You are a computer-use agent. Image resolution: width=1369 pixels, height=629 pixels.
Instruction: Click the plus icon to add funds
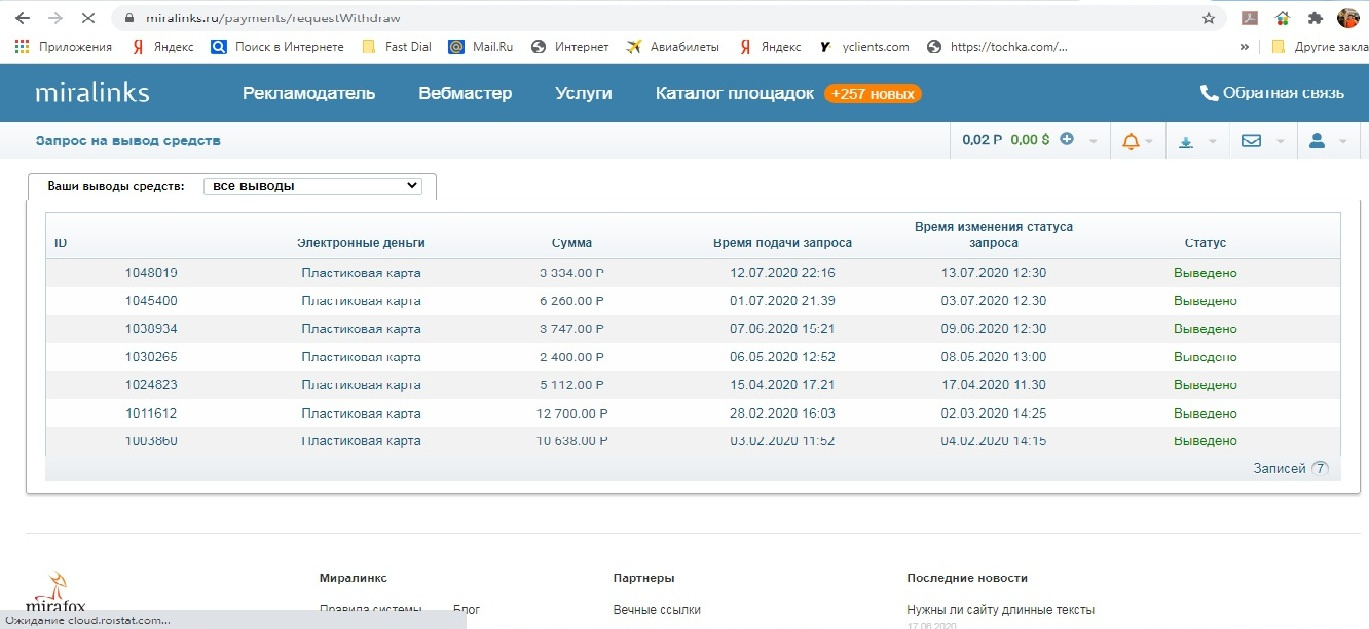click(1067, 140)
